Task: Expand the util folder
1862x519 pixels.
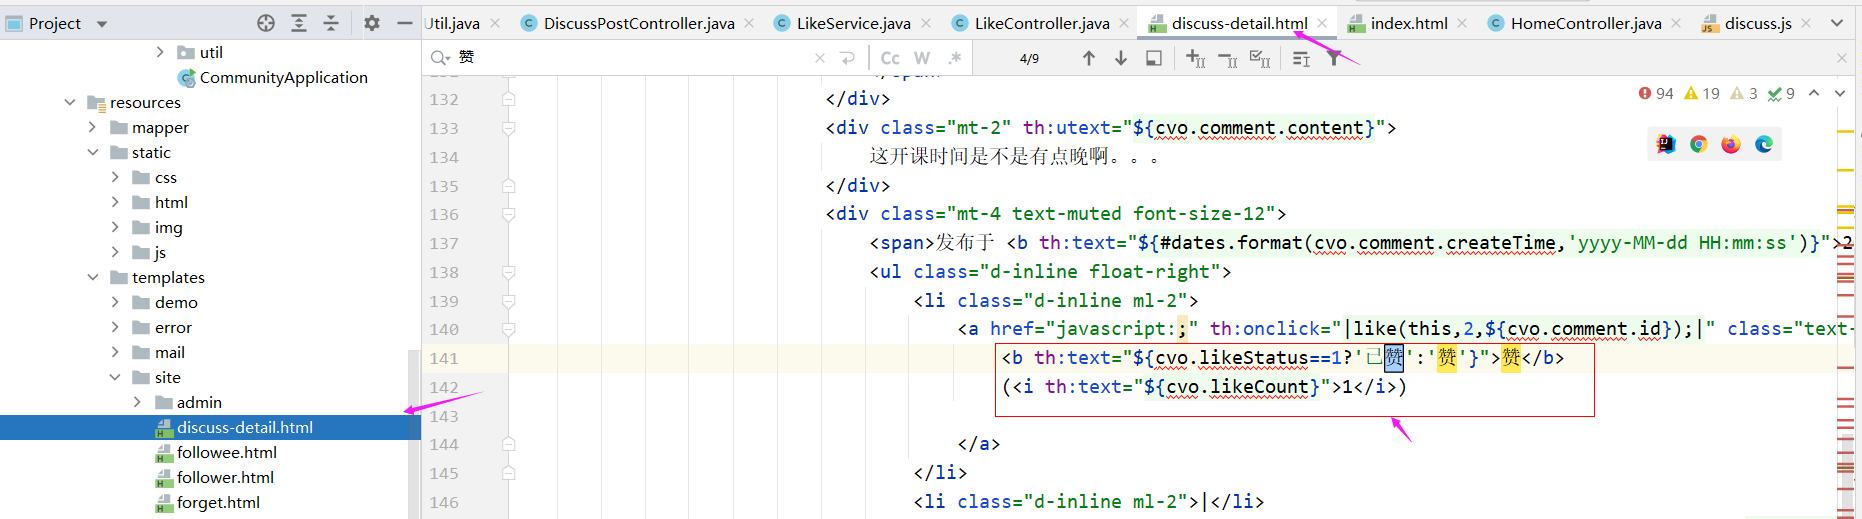Action: [160, 52]
